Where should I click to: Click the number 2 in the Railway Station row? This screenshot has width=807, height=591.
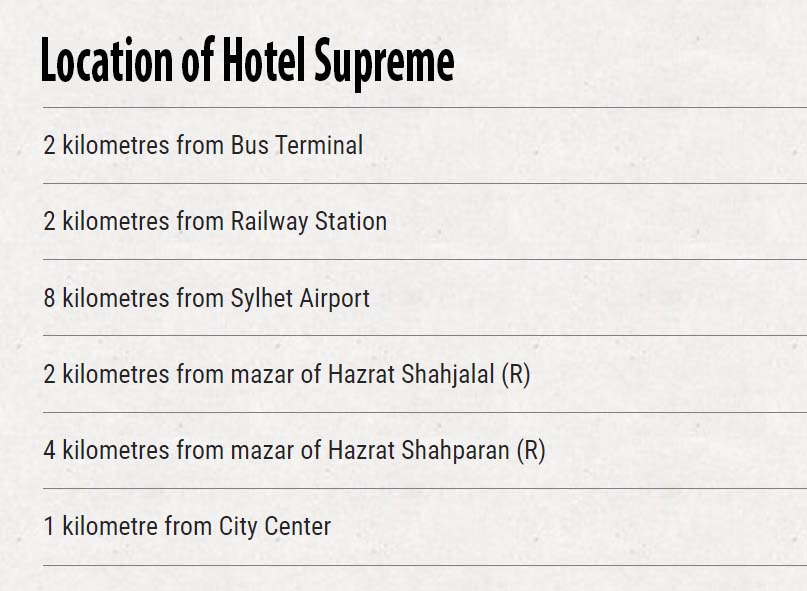click(x=49, y=221)
